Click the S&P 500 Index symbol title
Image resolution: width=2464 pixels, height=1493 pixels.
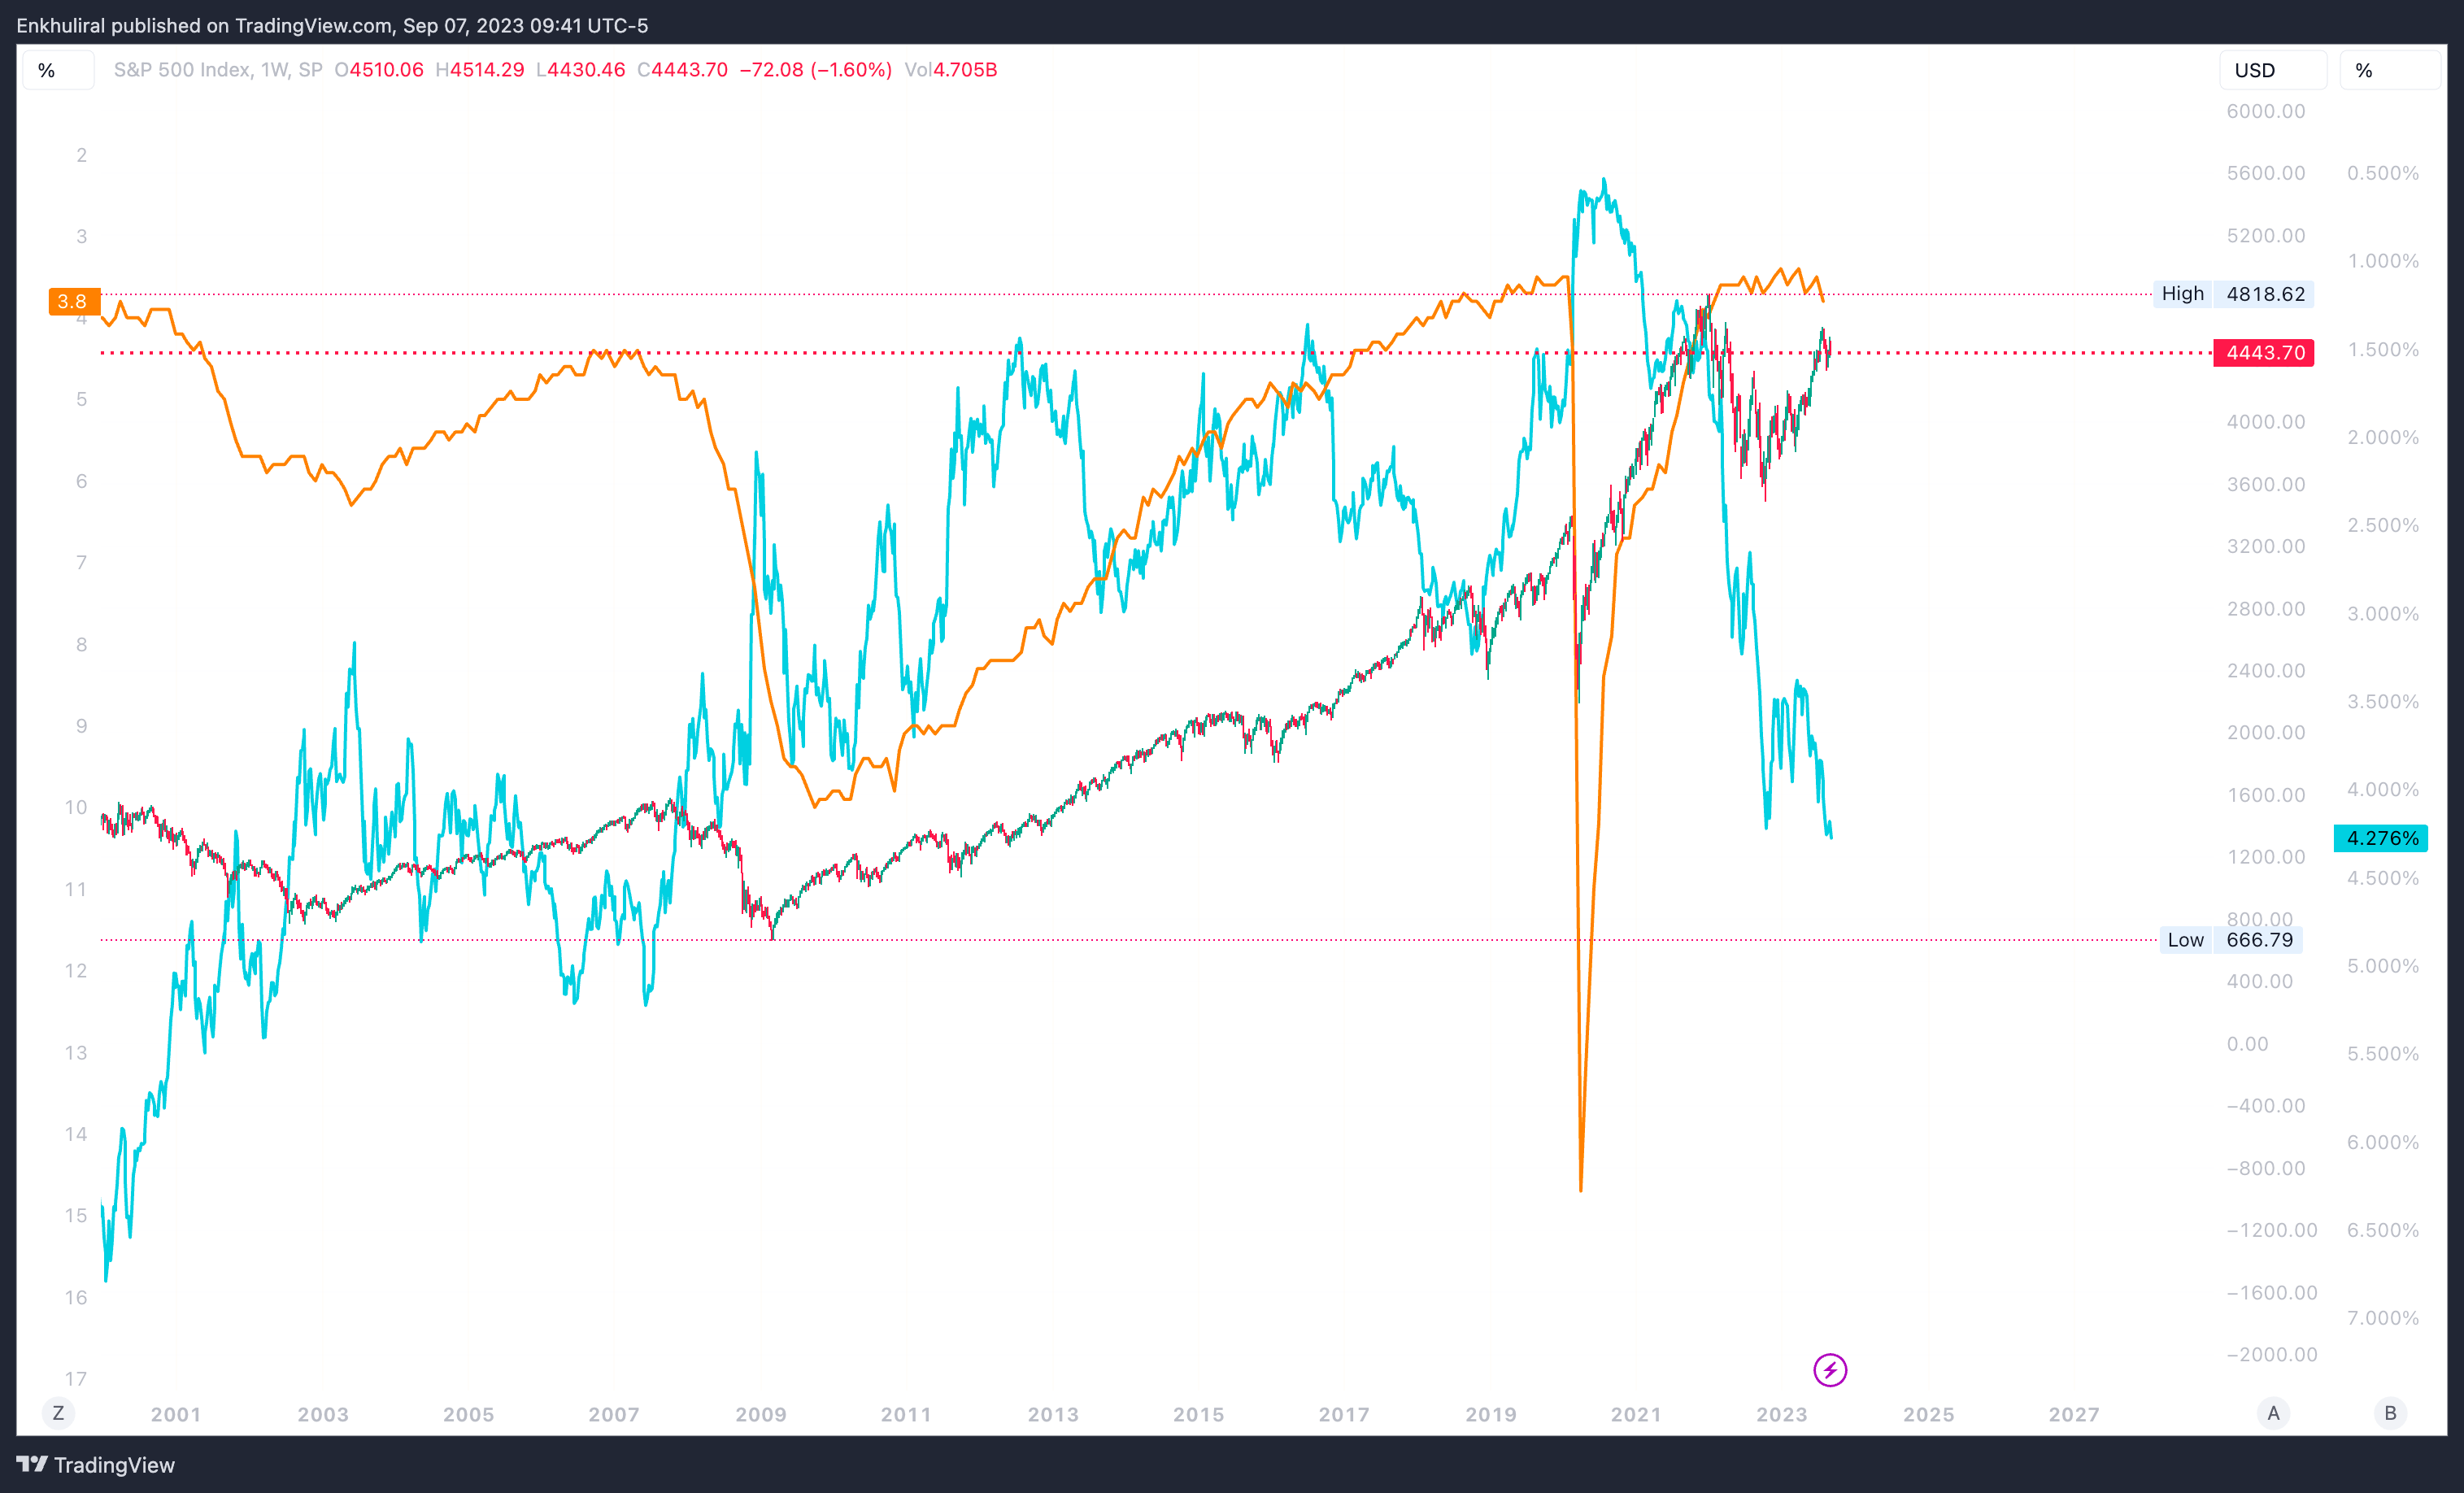[181, 70]
